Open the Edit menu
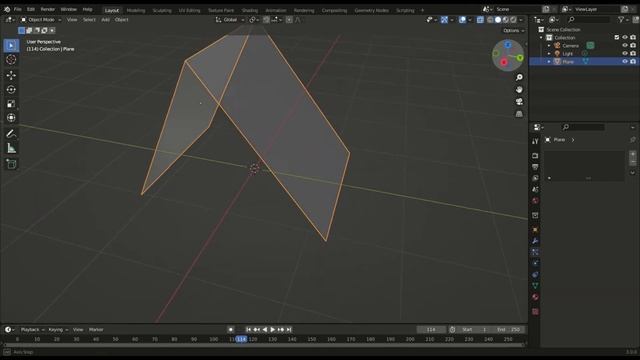Image resolution: width=640 pixels, height=360 pixels. [x=31, y=9]
